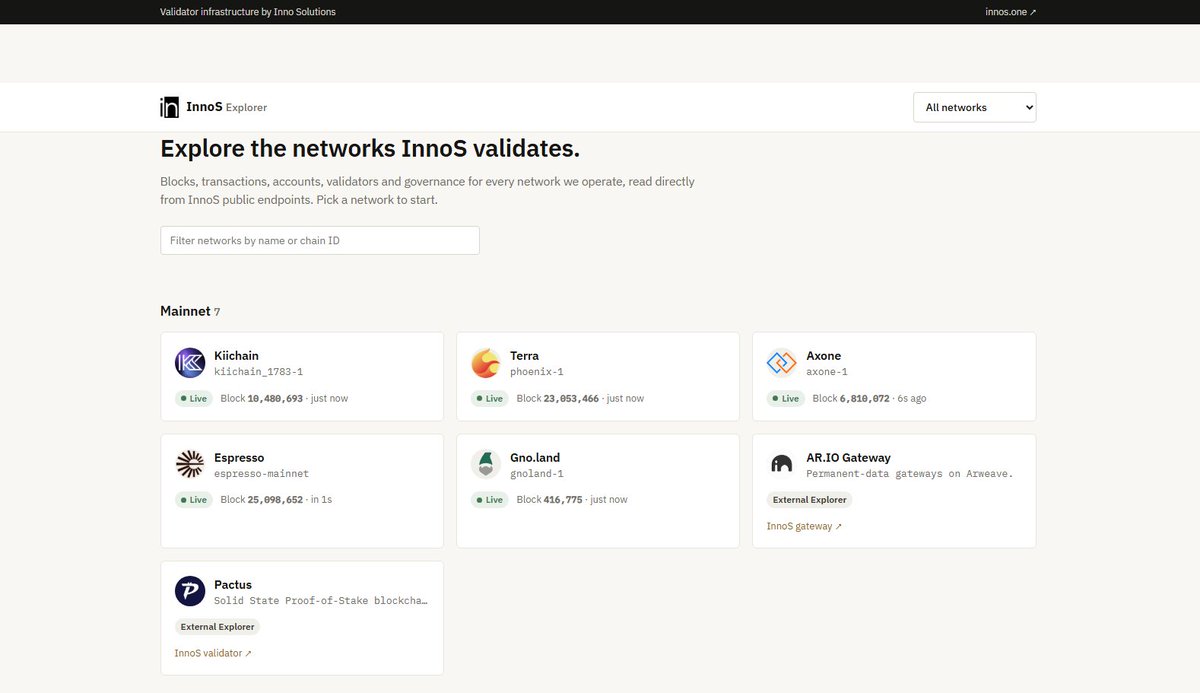Click 'Validator infrastructure by Inno Solutions' text
This screenshot has width=1200, height=693.
pos(248,12)
